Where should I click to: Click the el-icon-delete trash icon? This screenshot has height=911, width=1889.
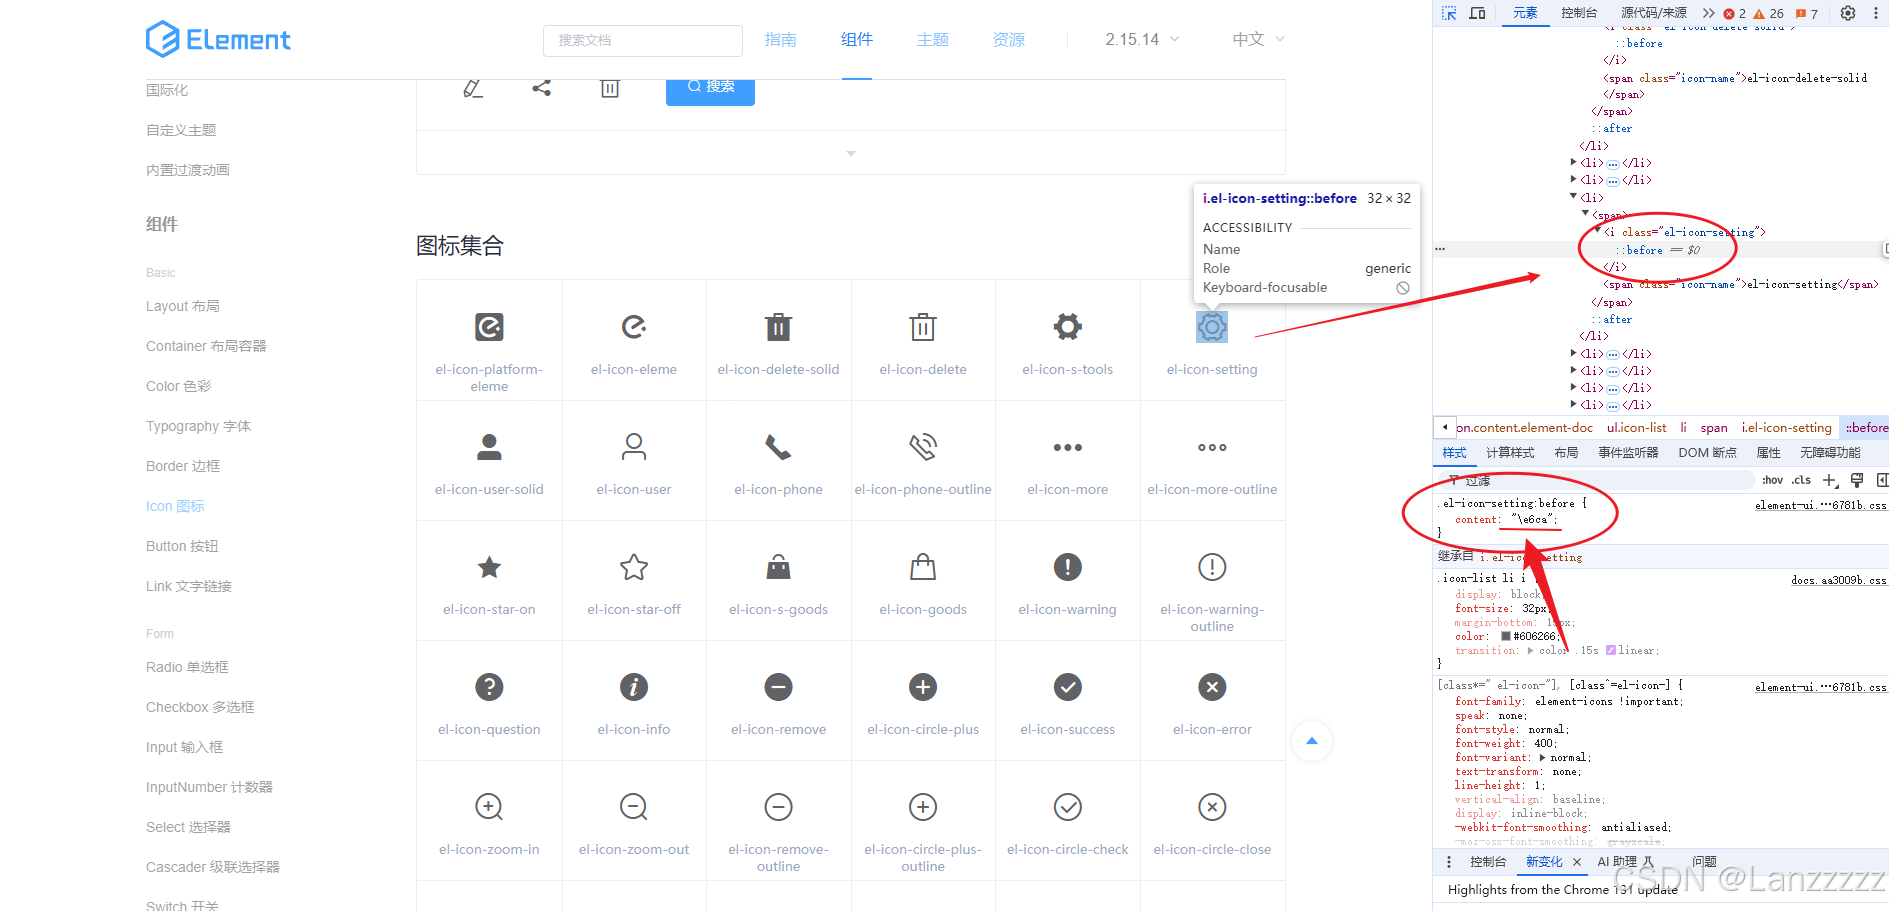coord(922,327)
